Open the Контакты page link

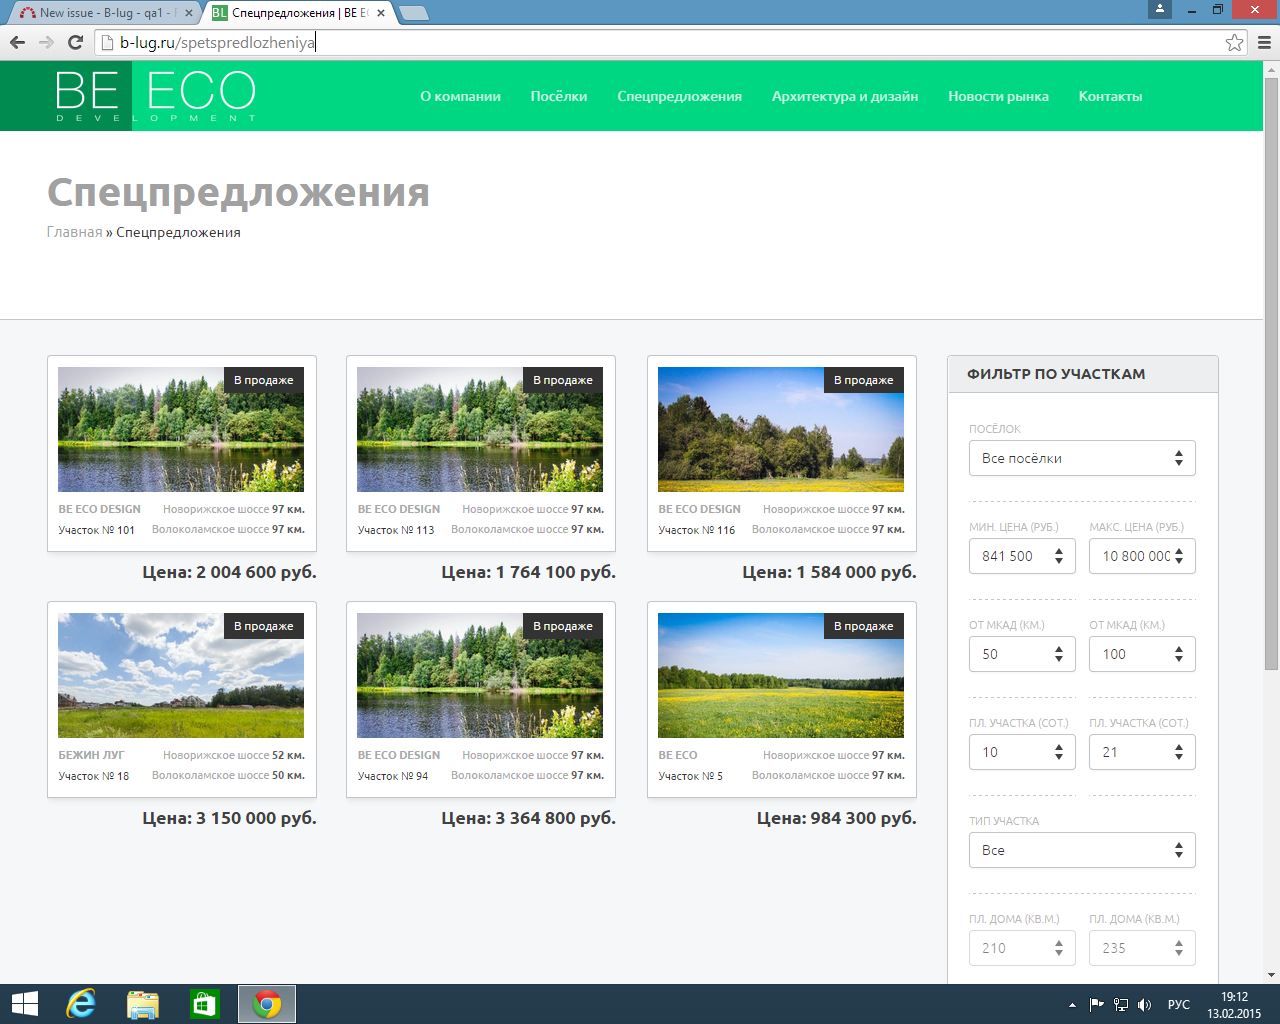point(1110,96)
